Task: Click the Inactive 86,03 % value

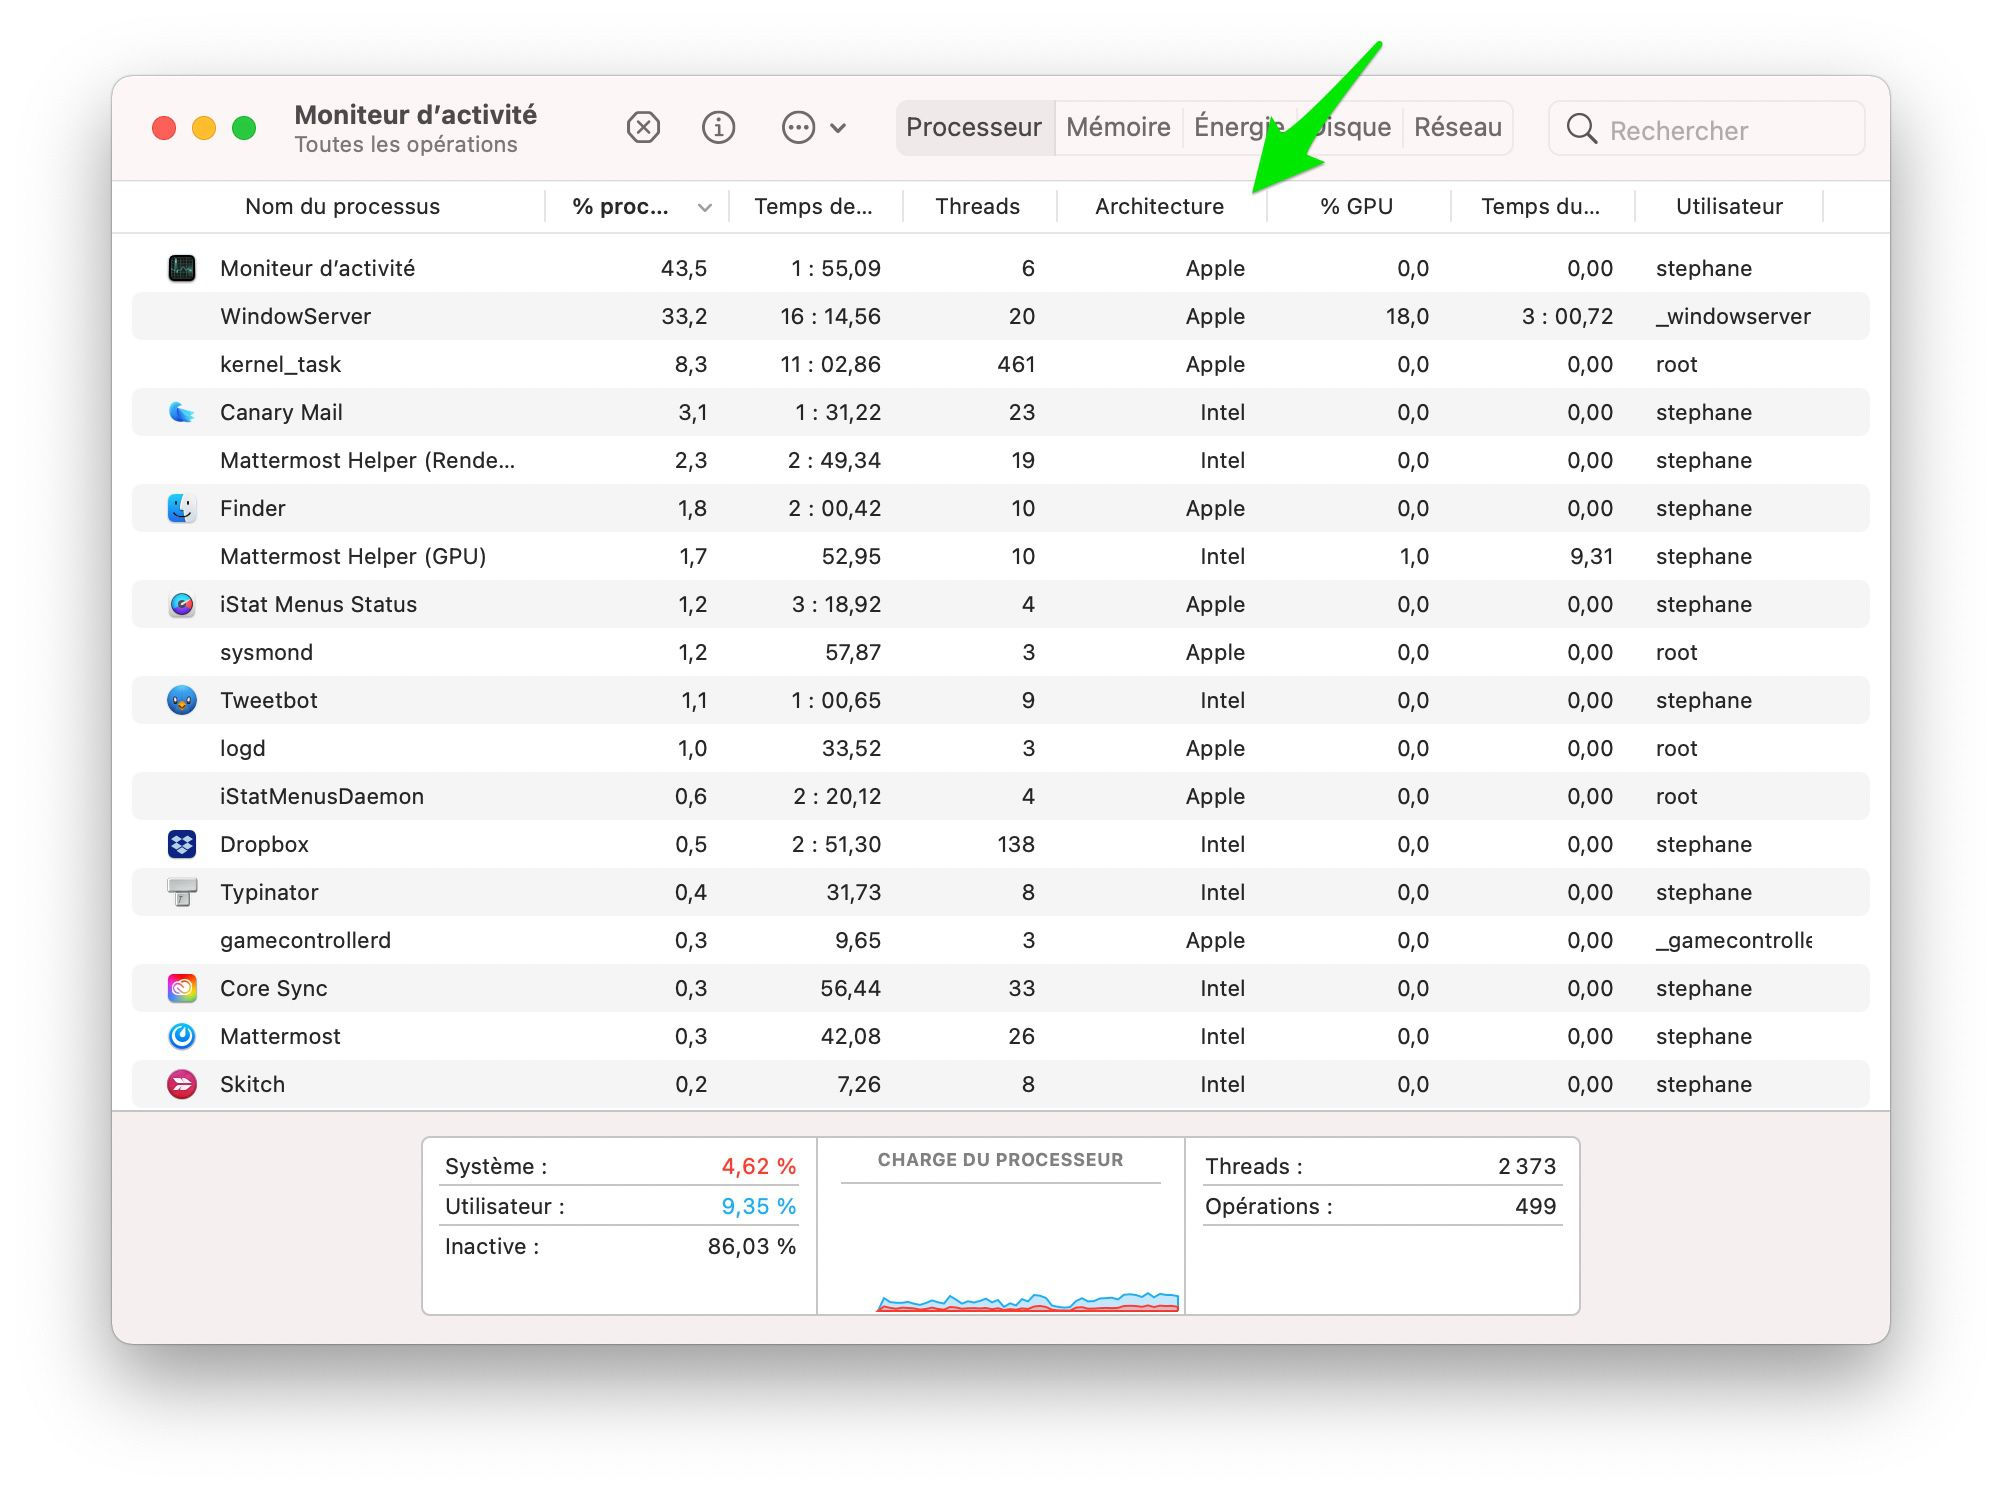Action: [752, 1246]
